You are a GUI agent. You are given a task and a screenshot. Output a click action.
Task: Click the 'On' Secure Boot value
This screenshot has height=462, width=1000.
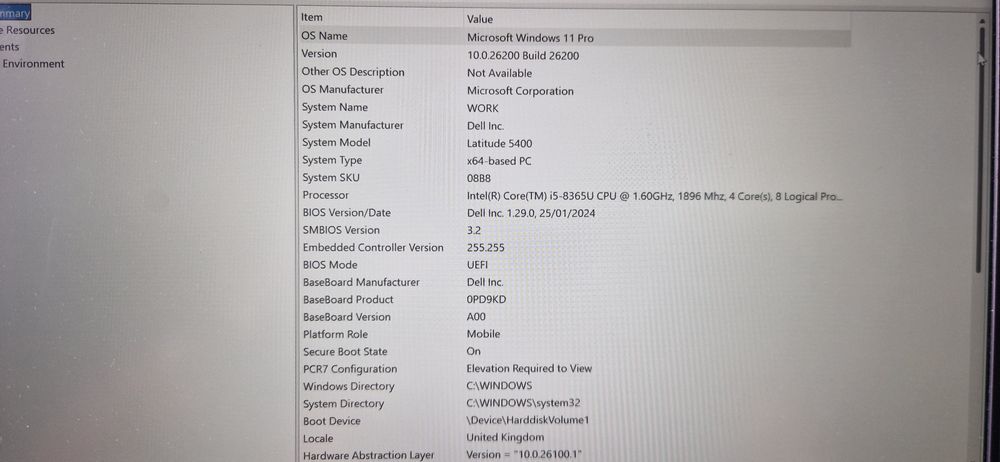pos(474,351)
